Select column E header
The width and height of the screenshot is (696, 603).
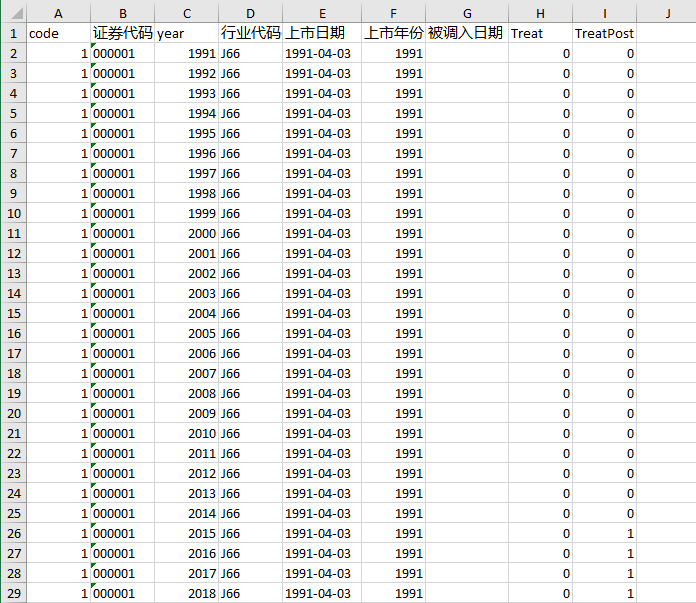click(x=322, y=13)
